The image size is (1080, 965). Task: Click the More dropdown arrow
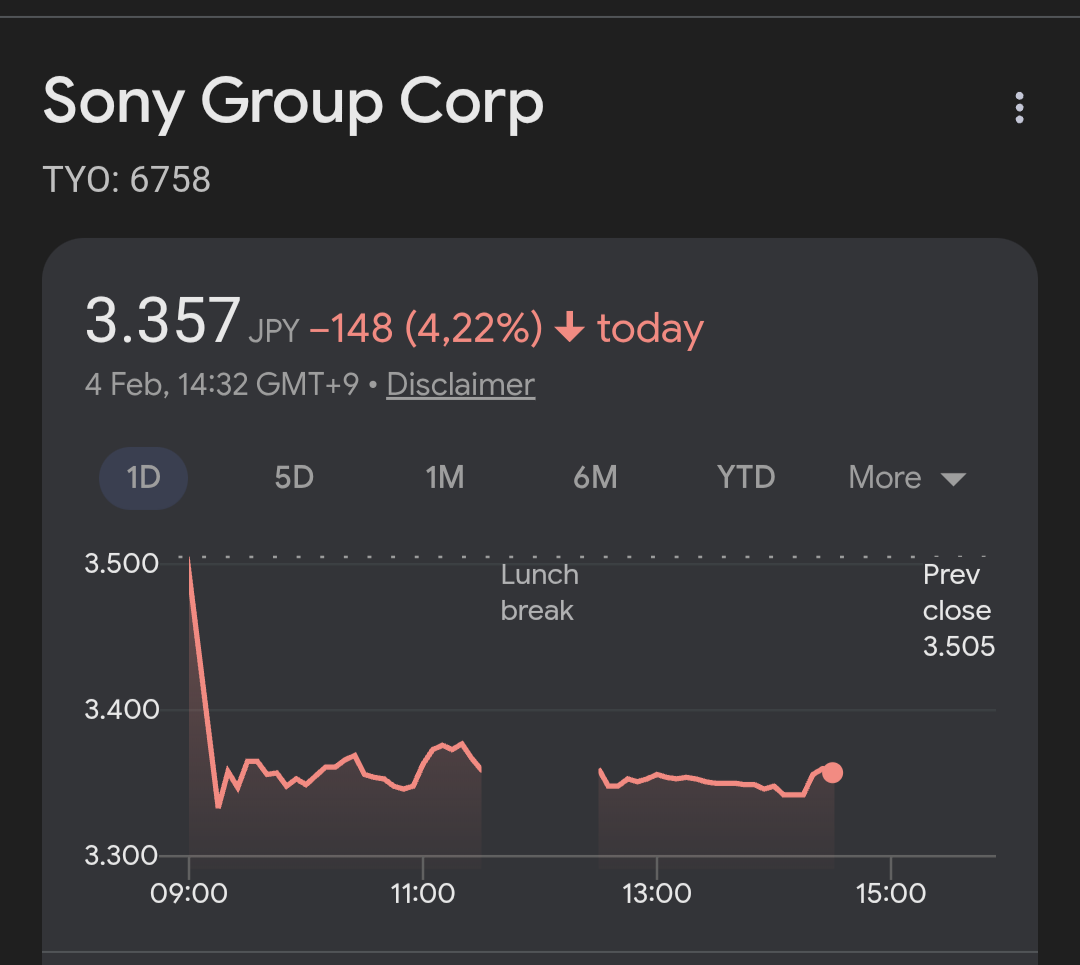point(953,479)
